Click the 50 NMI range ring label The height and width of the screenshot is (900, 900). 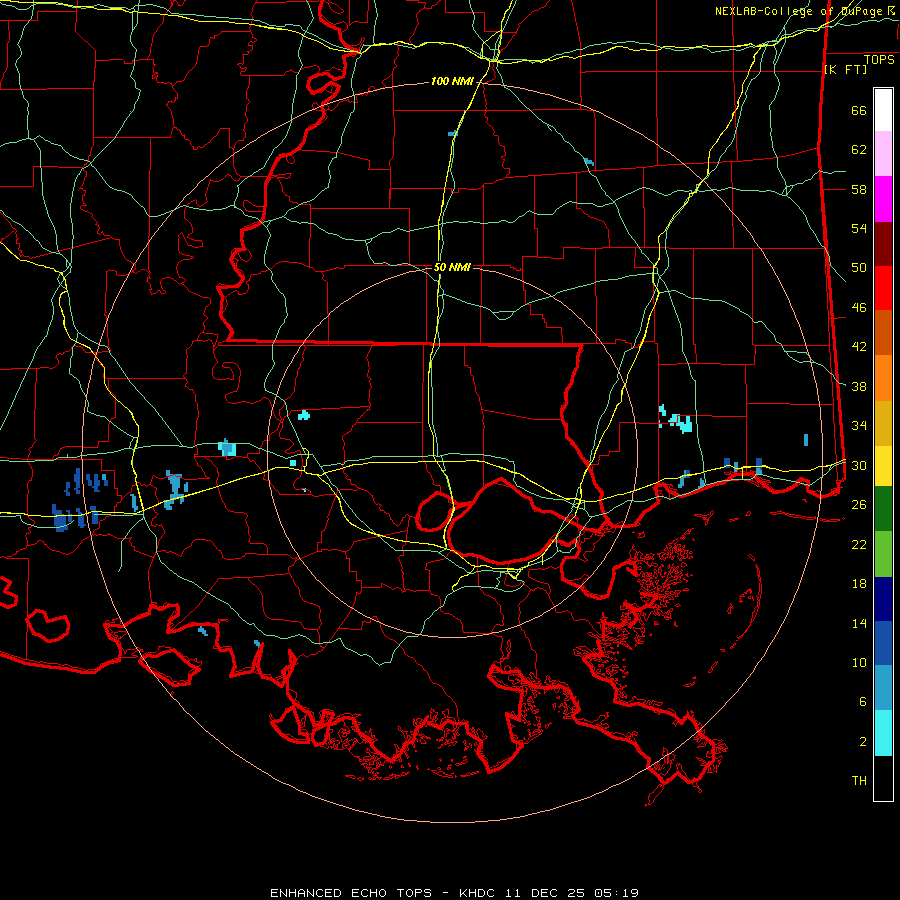[x=452, y=267]
